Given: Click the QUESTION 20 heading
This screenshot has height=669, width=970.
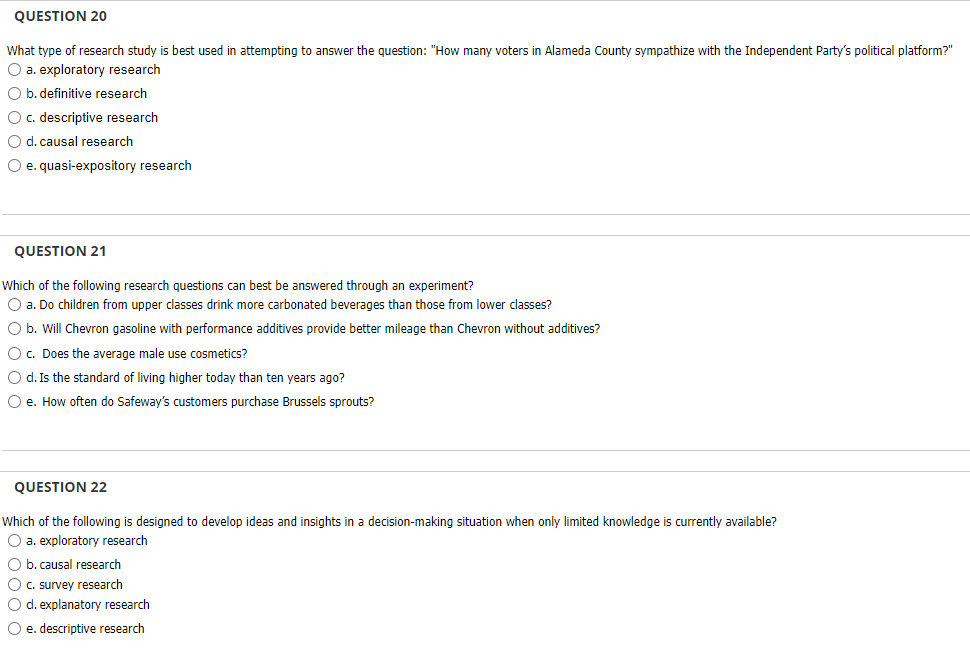Looking at the screenshot, I should pos(60,16).
